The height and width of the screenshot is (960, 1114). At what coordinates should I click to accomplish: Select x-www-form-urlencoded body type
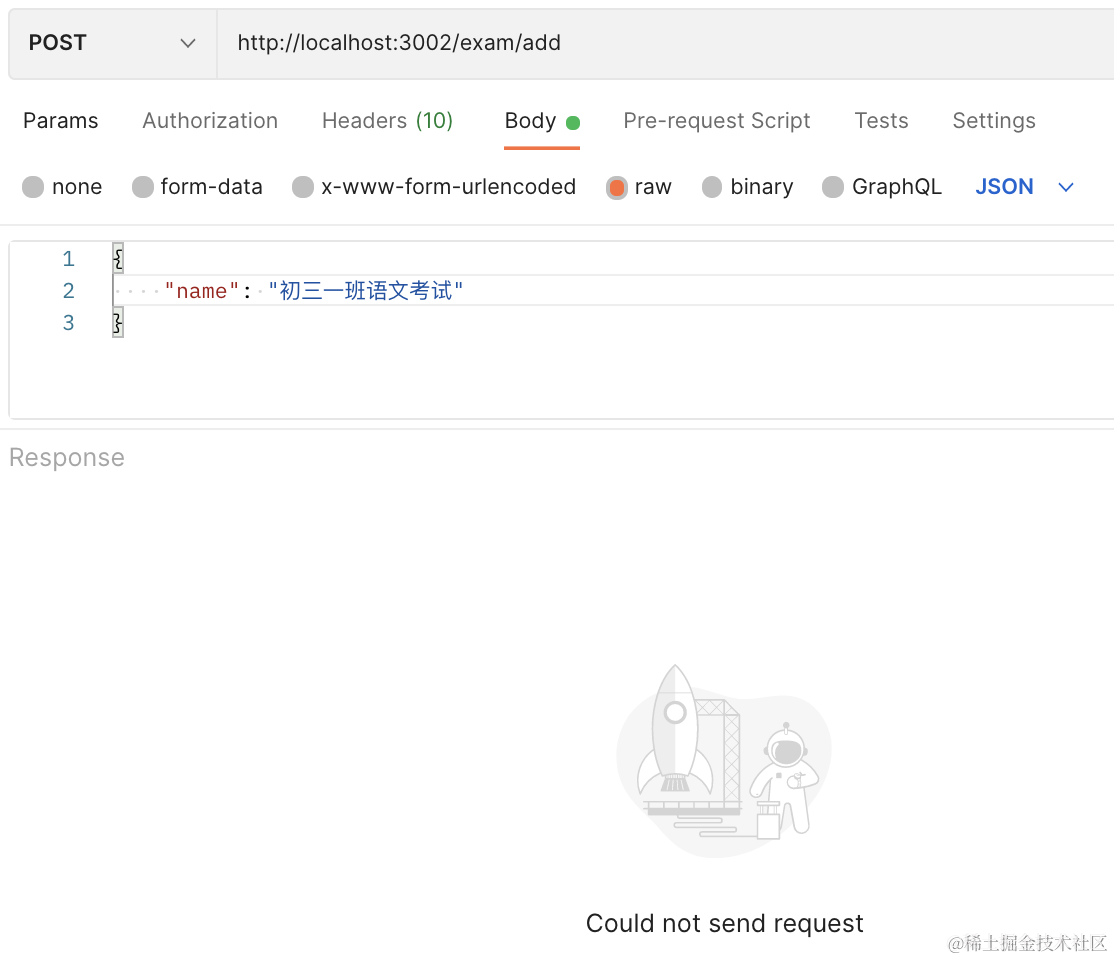click(303, 187)
